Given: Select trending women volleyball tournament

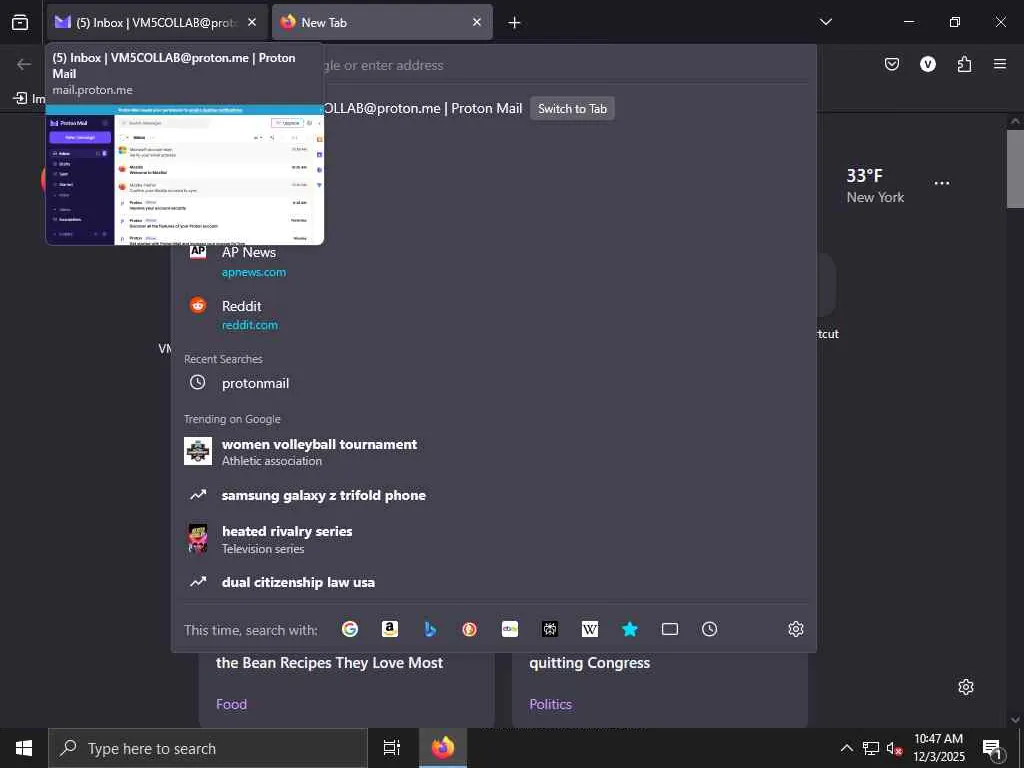Looking at the screenshot, I should pyautogui.click(x=494, y=452).
